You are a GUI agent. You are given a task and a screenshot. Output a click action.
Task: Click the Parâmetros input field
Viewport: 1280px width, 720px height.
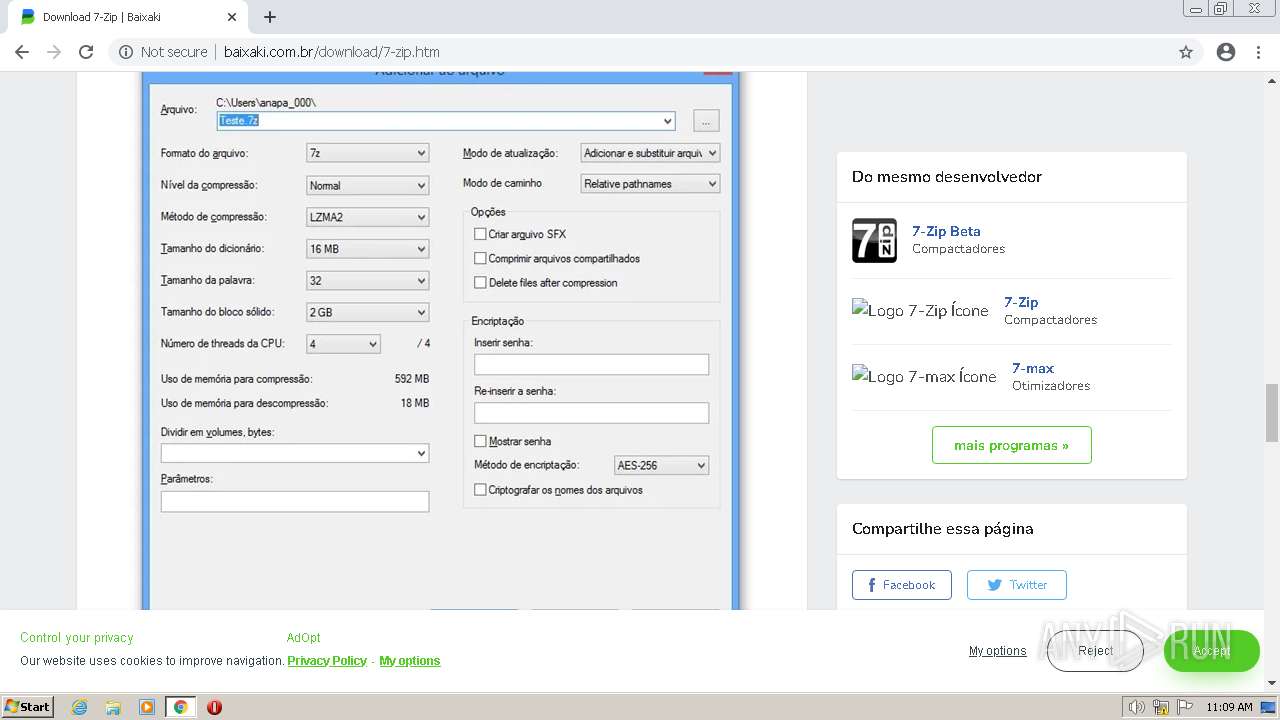coord(295,501)
